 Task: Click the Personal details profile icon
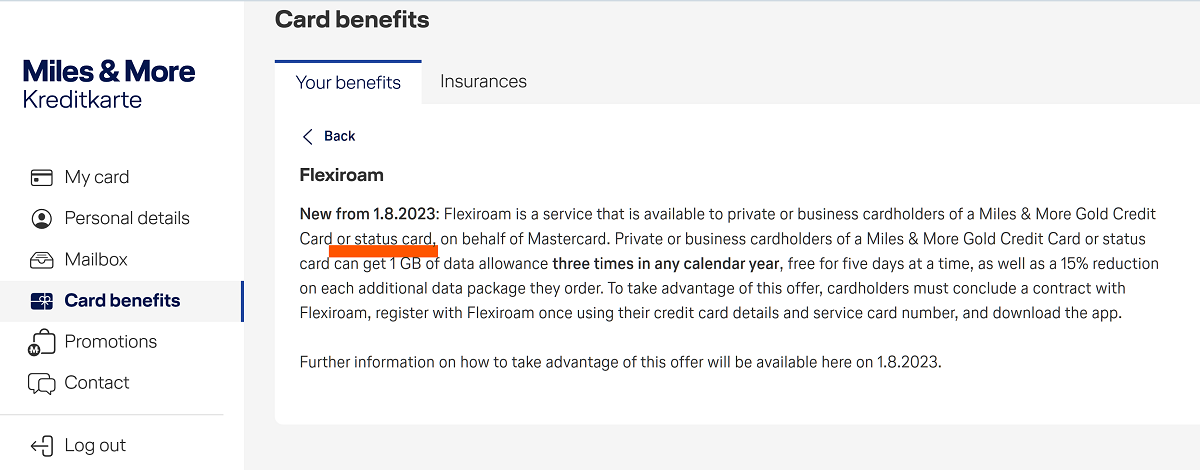[x=41, y=219]
